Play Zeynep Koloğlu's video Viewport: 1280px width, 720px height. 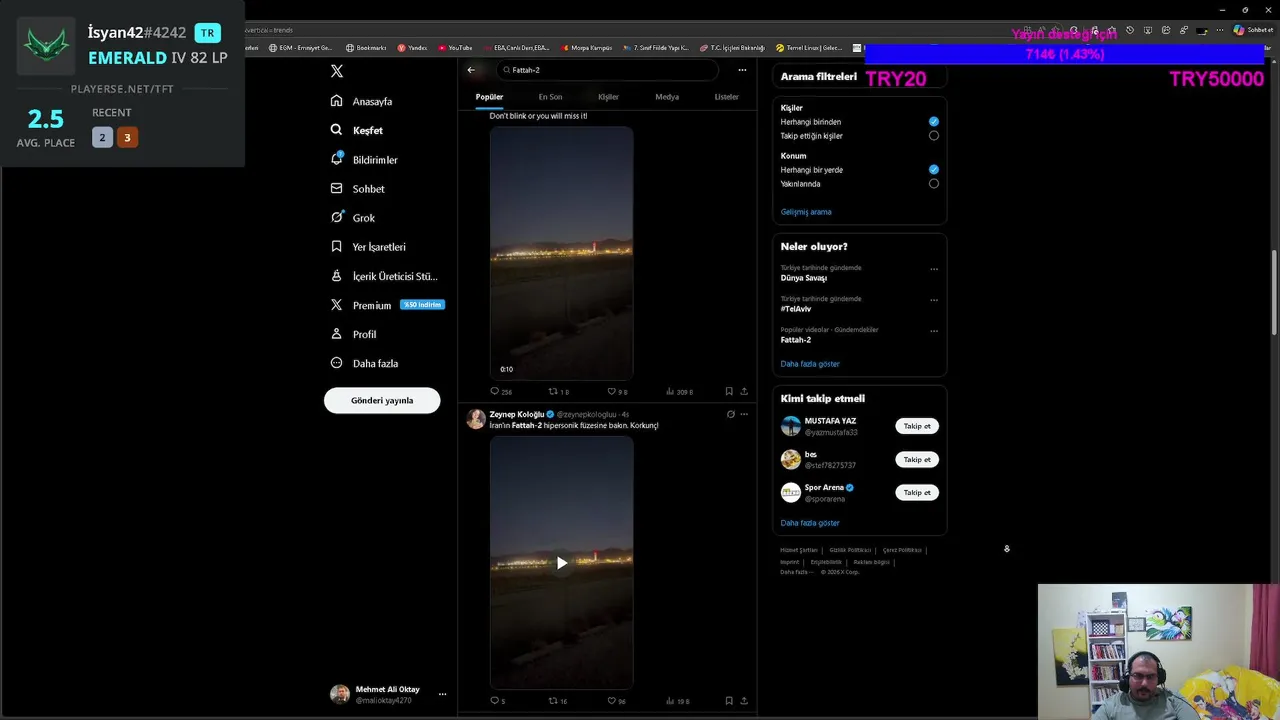click(x=562, y=563)
